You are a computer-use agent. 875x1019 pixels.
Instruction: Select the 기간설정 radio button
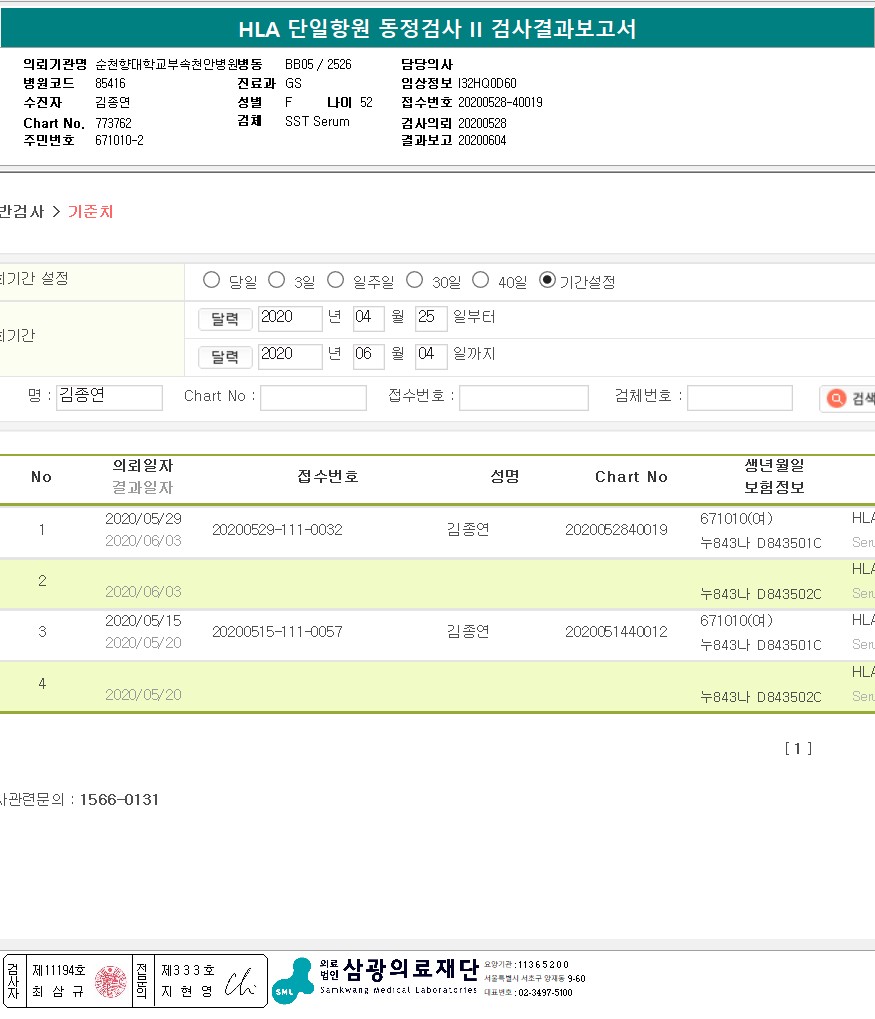tap(547, 281)
